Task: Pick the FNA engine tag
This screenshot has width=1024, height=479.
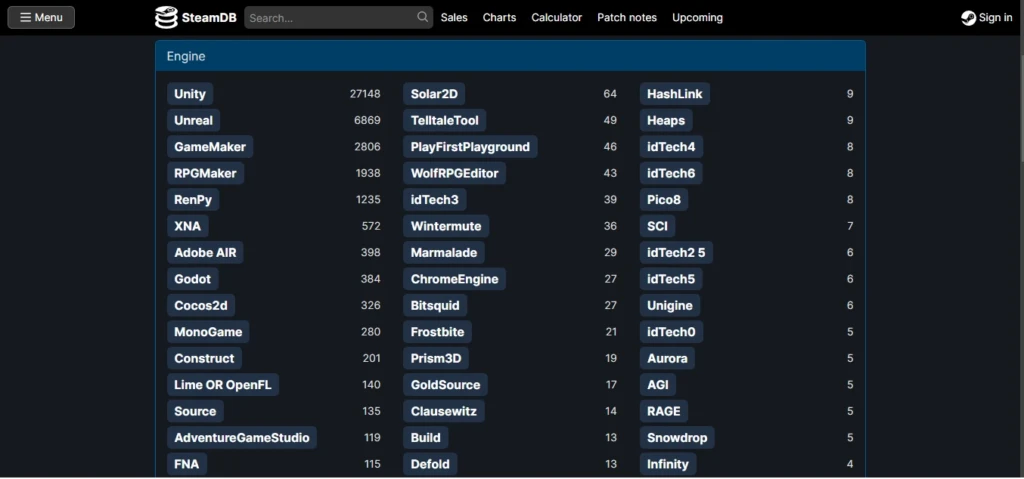Action: [x=187, y=464]
